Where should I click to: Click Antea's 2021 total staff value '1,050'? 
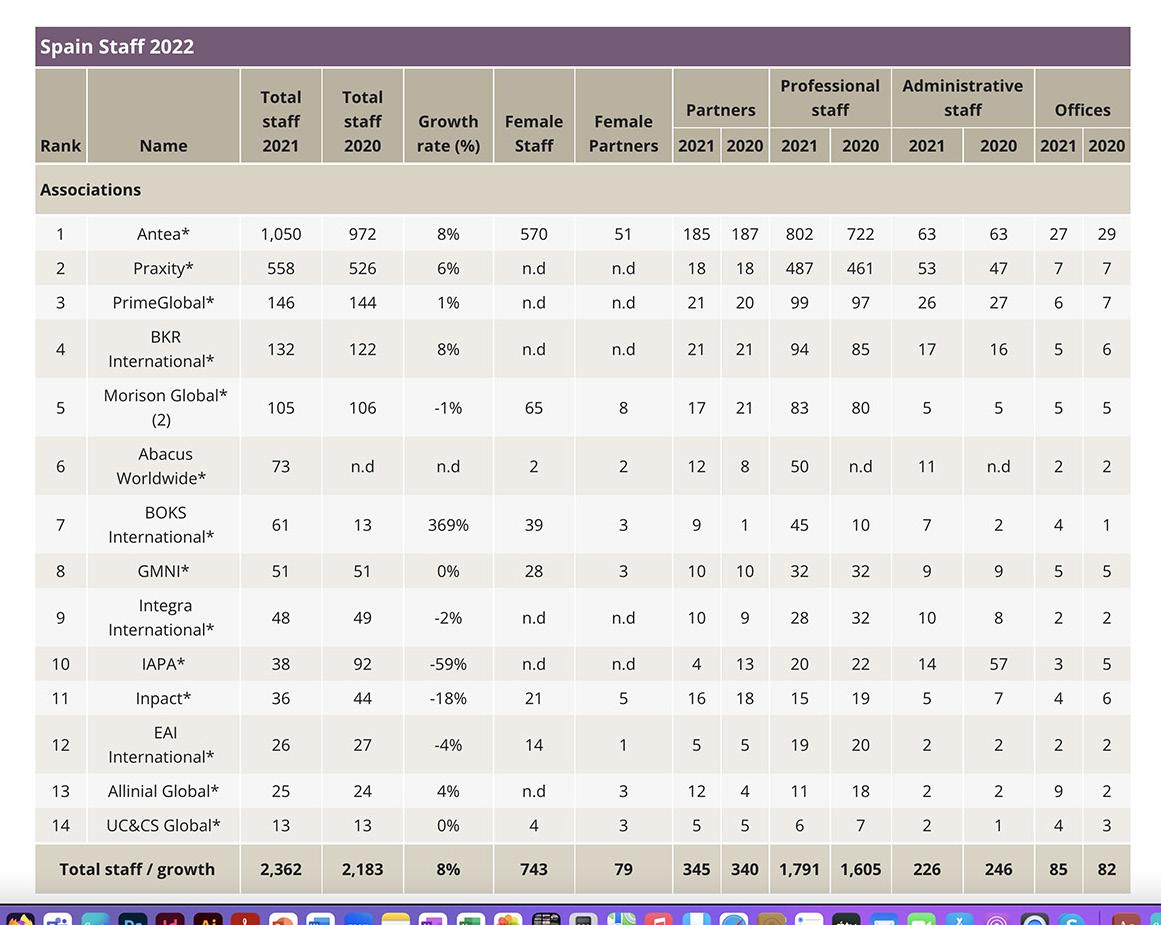click(281, 234)
